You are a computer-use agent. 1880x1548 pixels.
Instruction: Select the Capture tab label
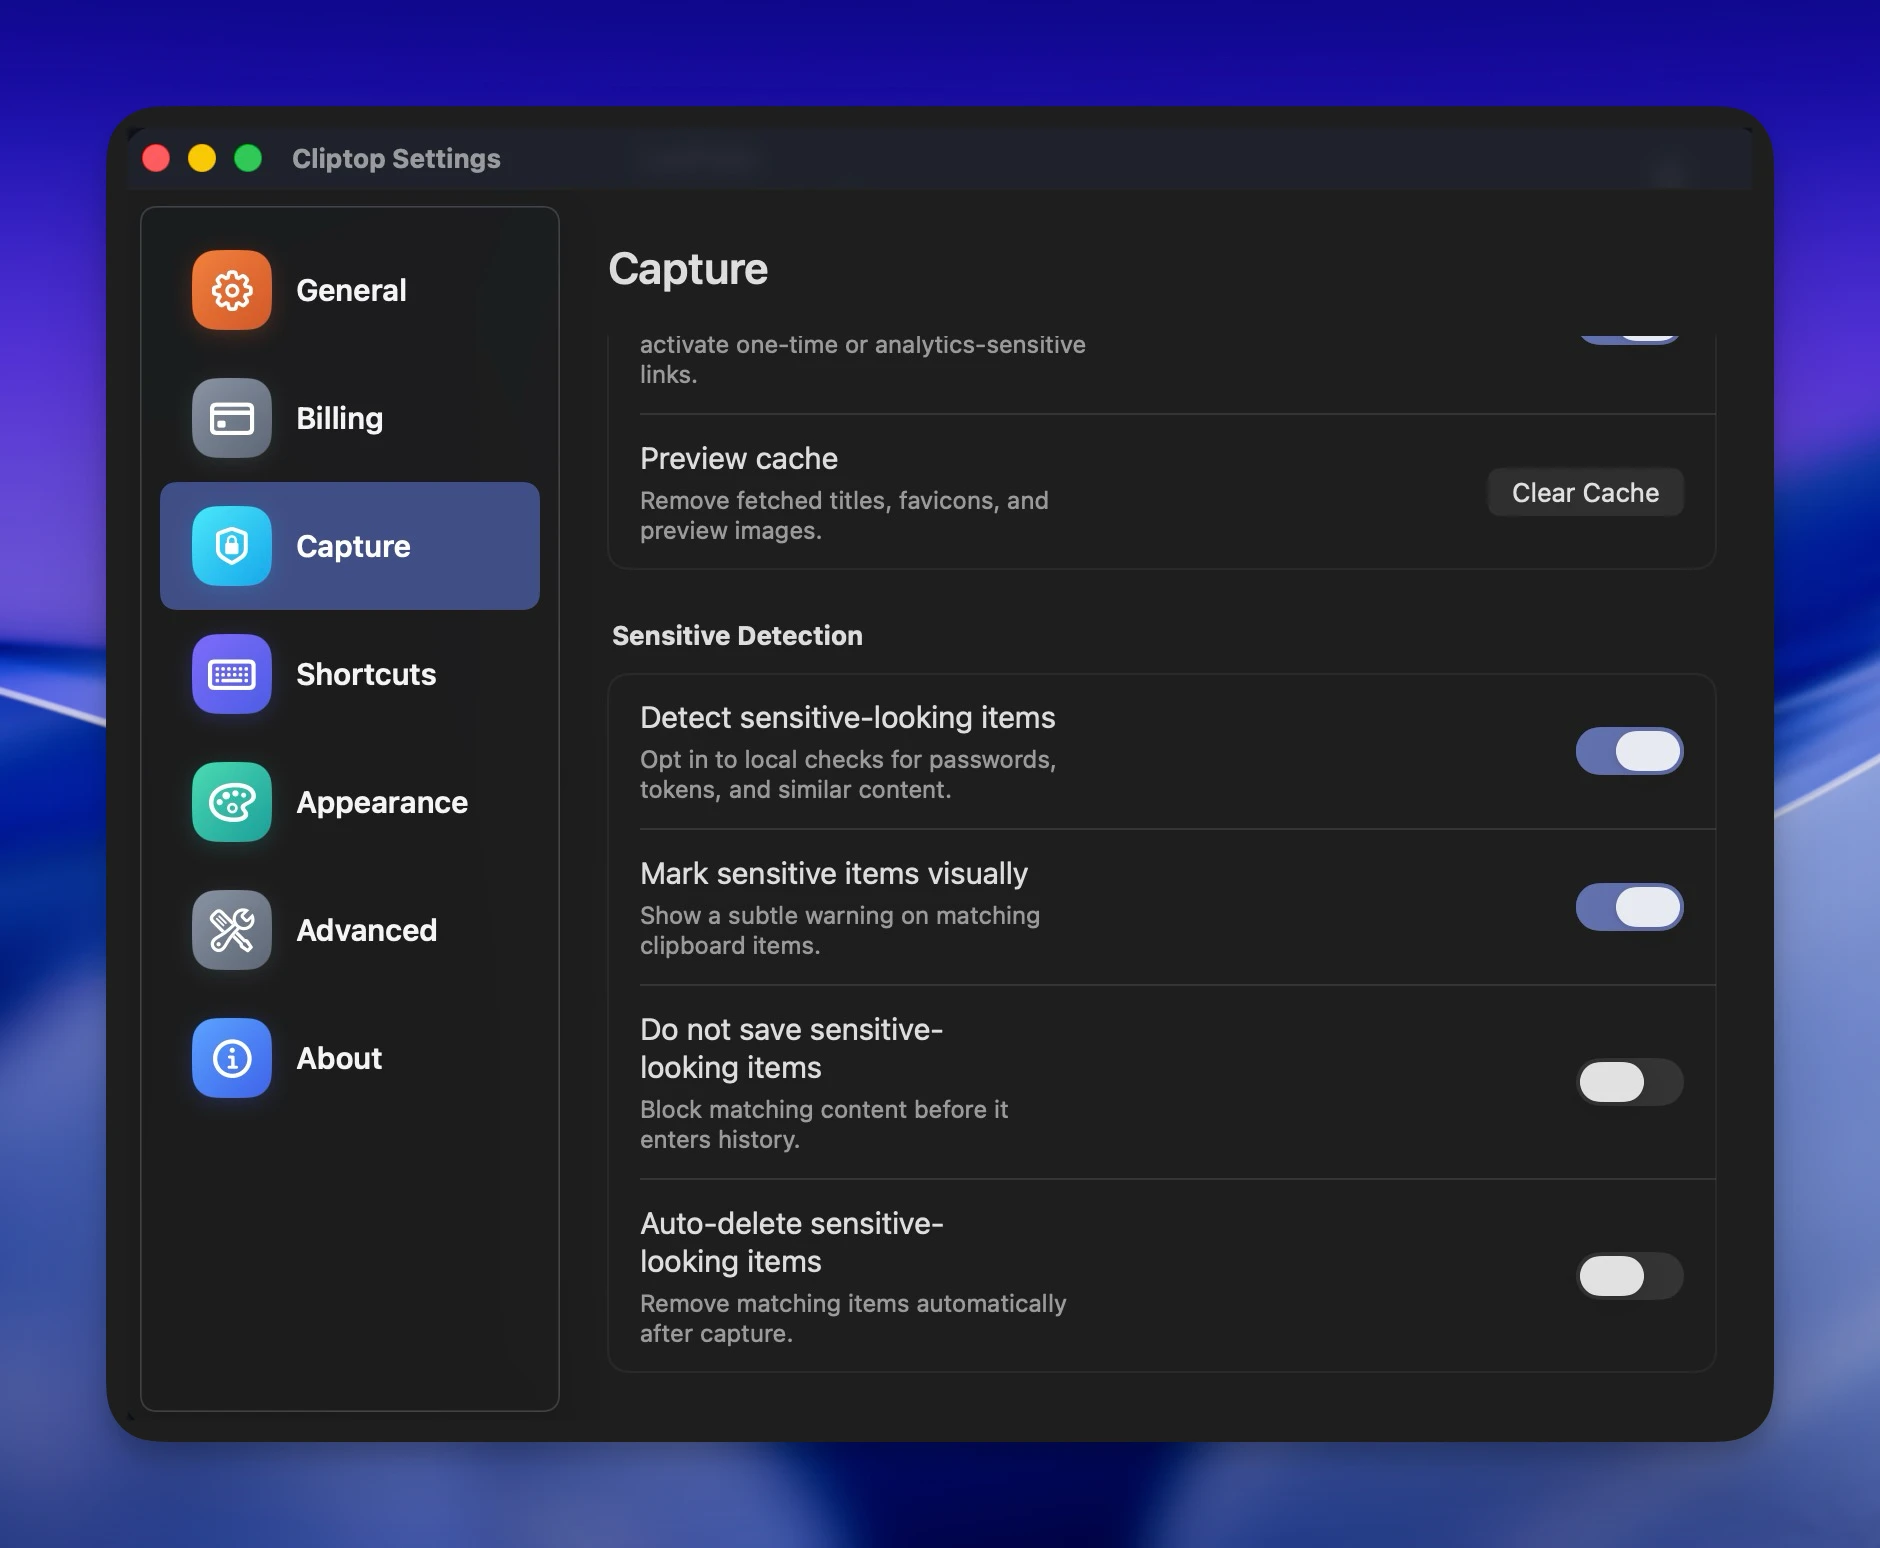[353, 546]
